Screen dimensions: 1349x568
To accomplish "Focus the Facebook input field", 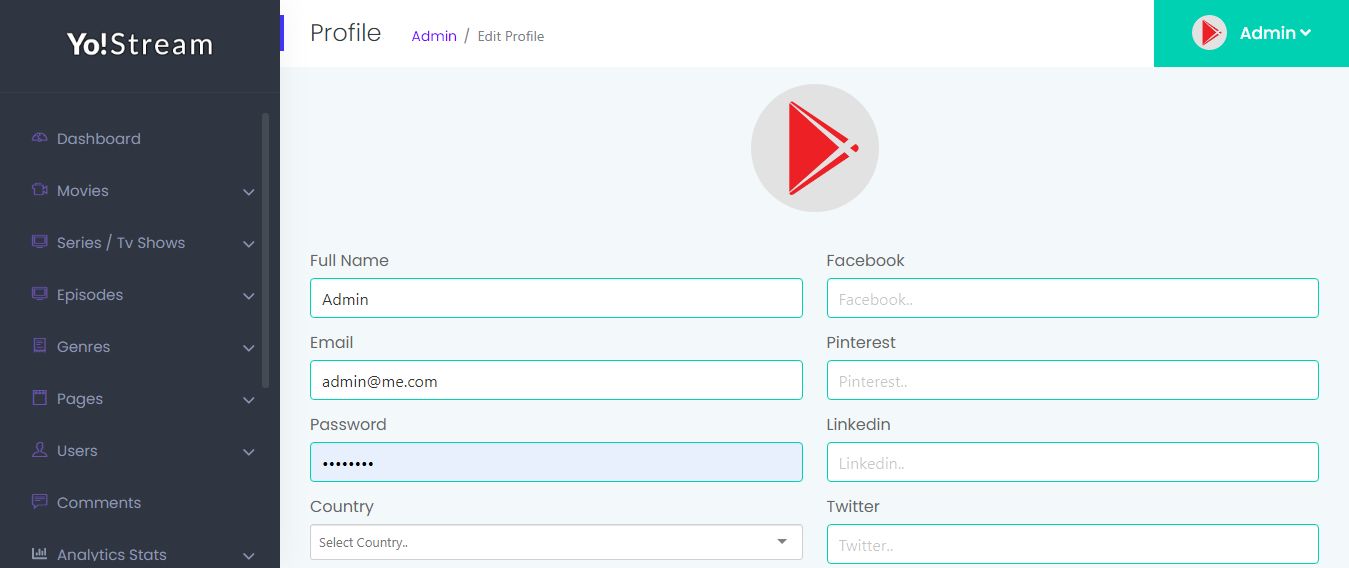I will (x=1072, y=298).
